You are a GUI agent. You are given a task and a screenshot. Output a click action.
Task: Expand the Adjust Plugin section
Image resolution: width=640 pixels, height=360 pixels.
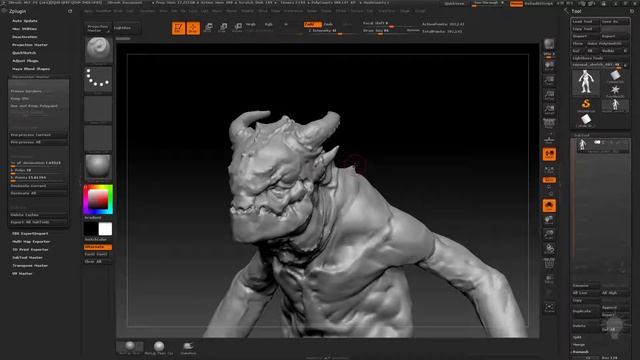(25, 61)
